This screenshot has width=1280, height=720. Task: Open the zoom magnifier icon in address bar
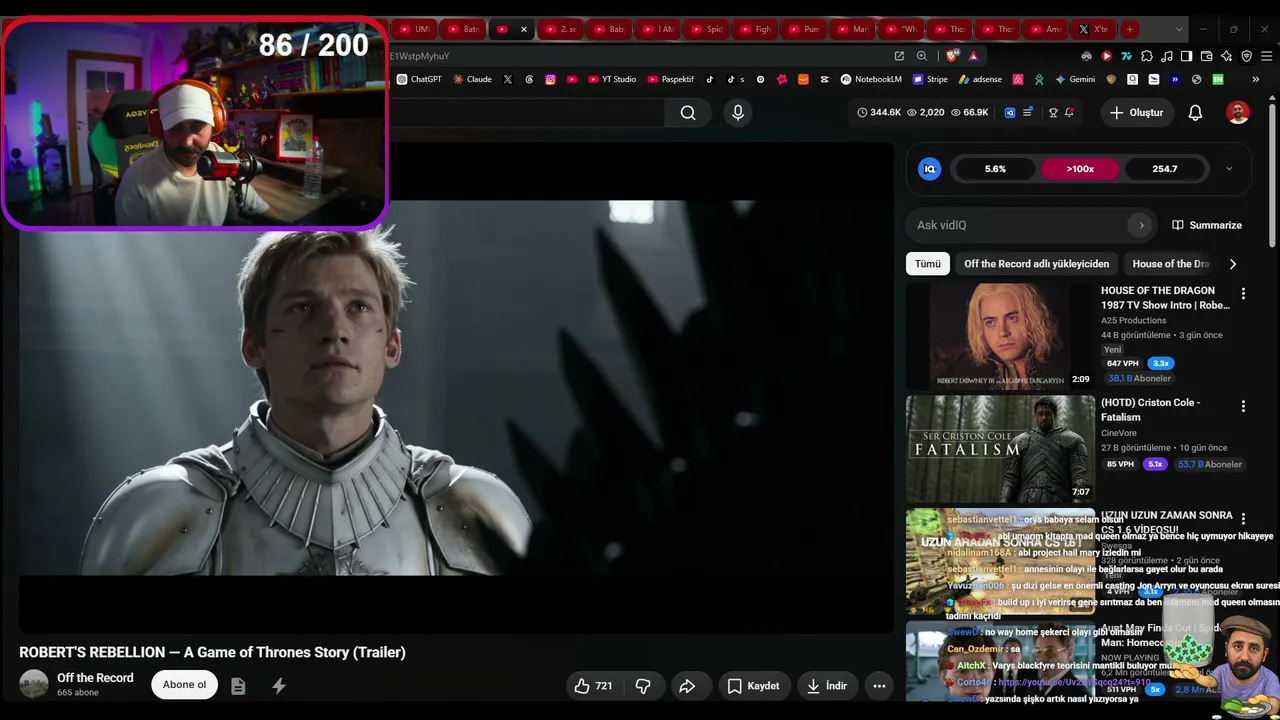tap(922, 56)
